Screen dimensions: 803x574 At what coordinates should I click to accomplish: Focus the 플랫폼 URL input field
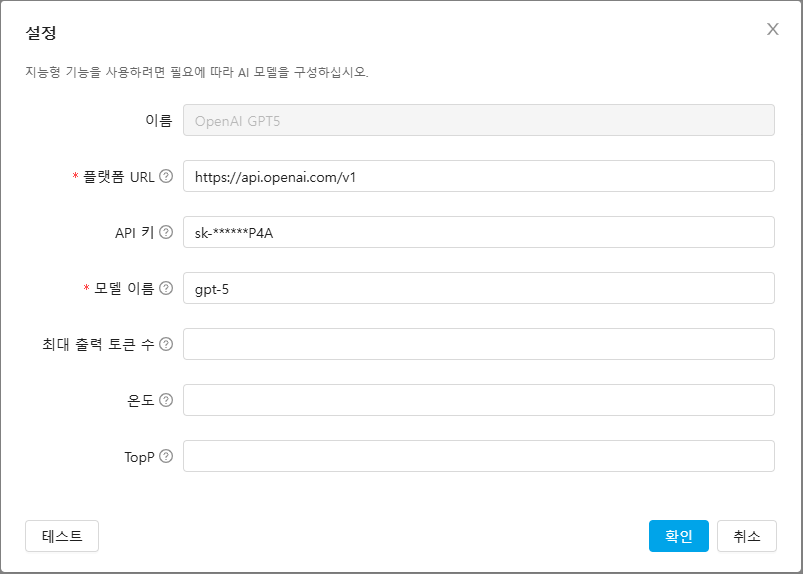point(479,176)
